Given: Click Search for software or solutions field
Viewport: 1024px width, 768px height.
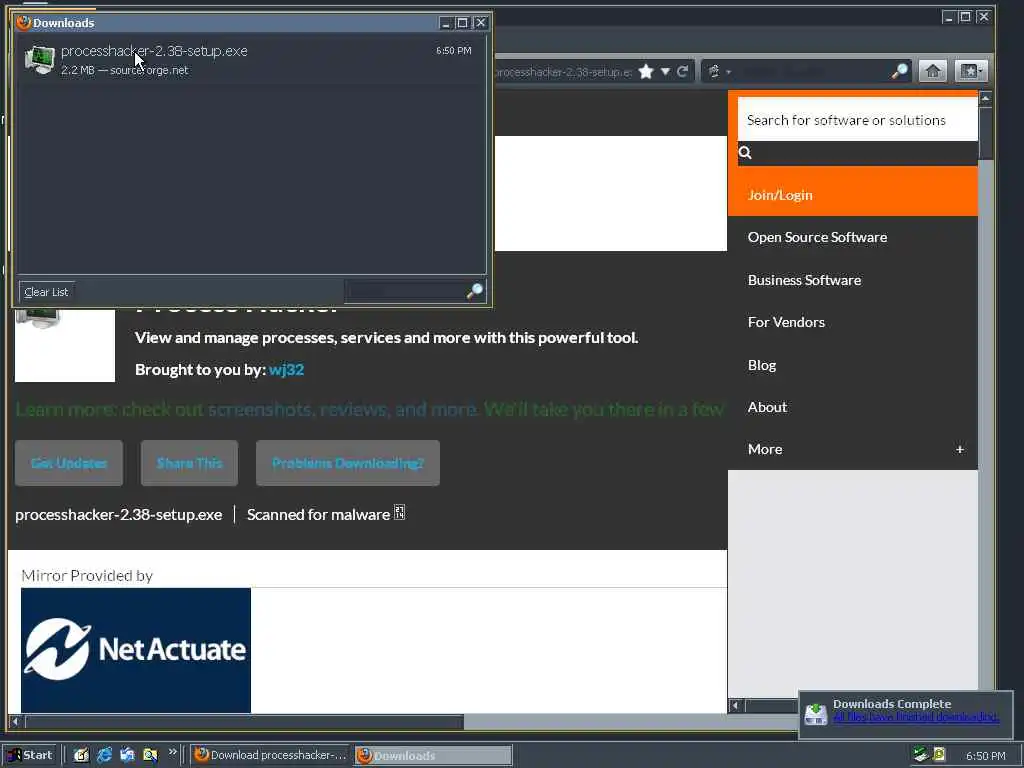Looking at the screenshot, I should [857, 120].
